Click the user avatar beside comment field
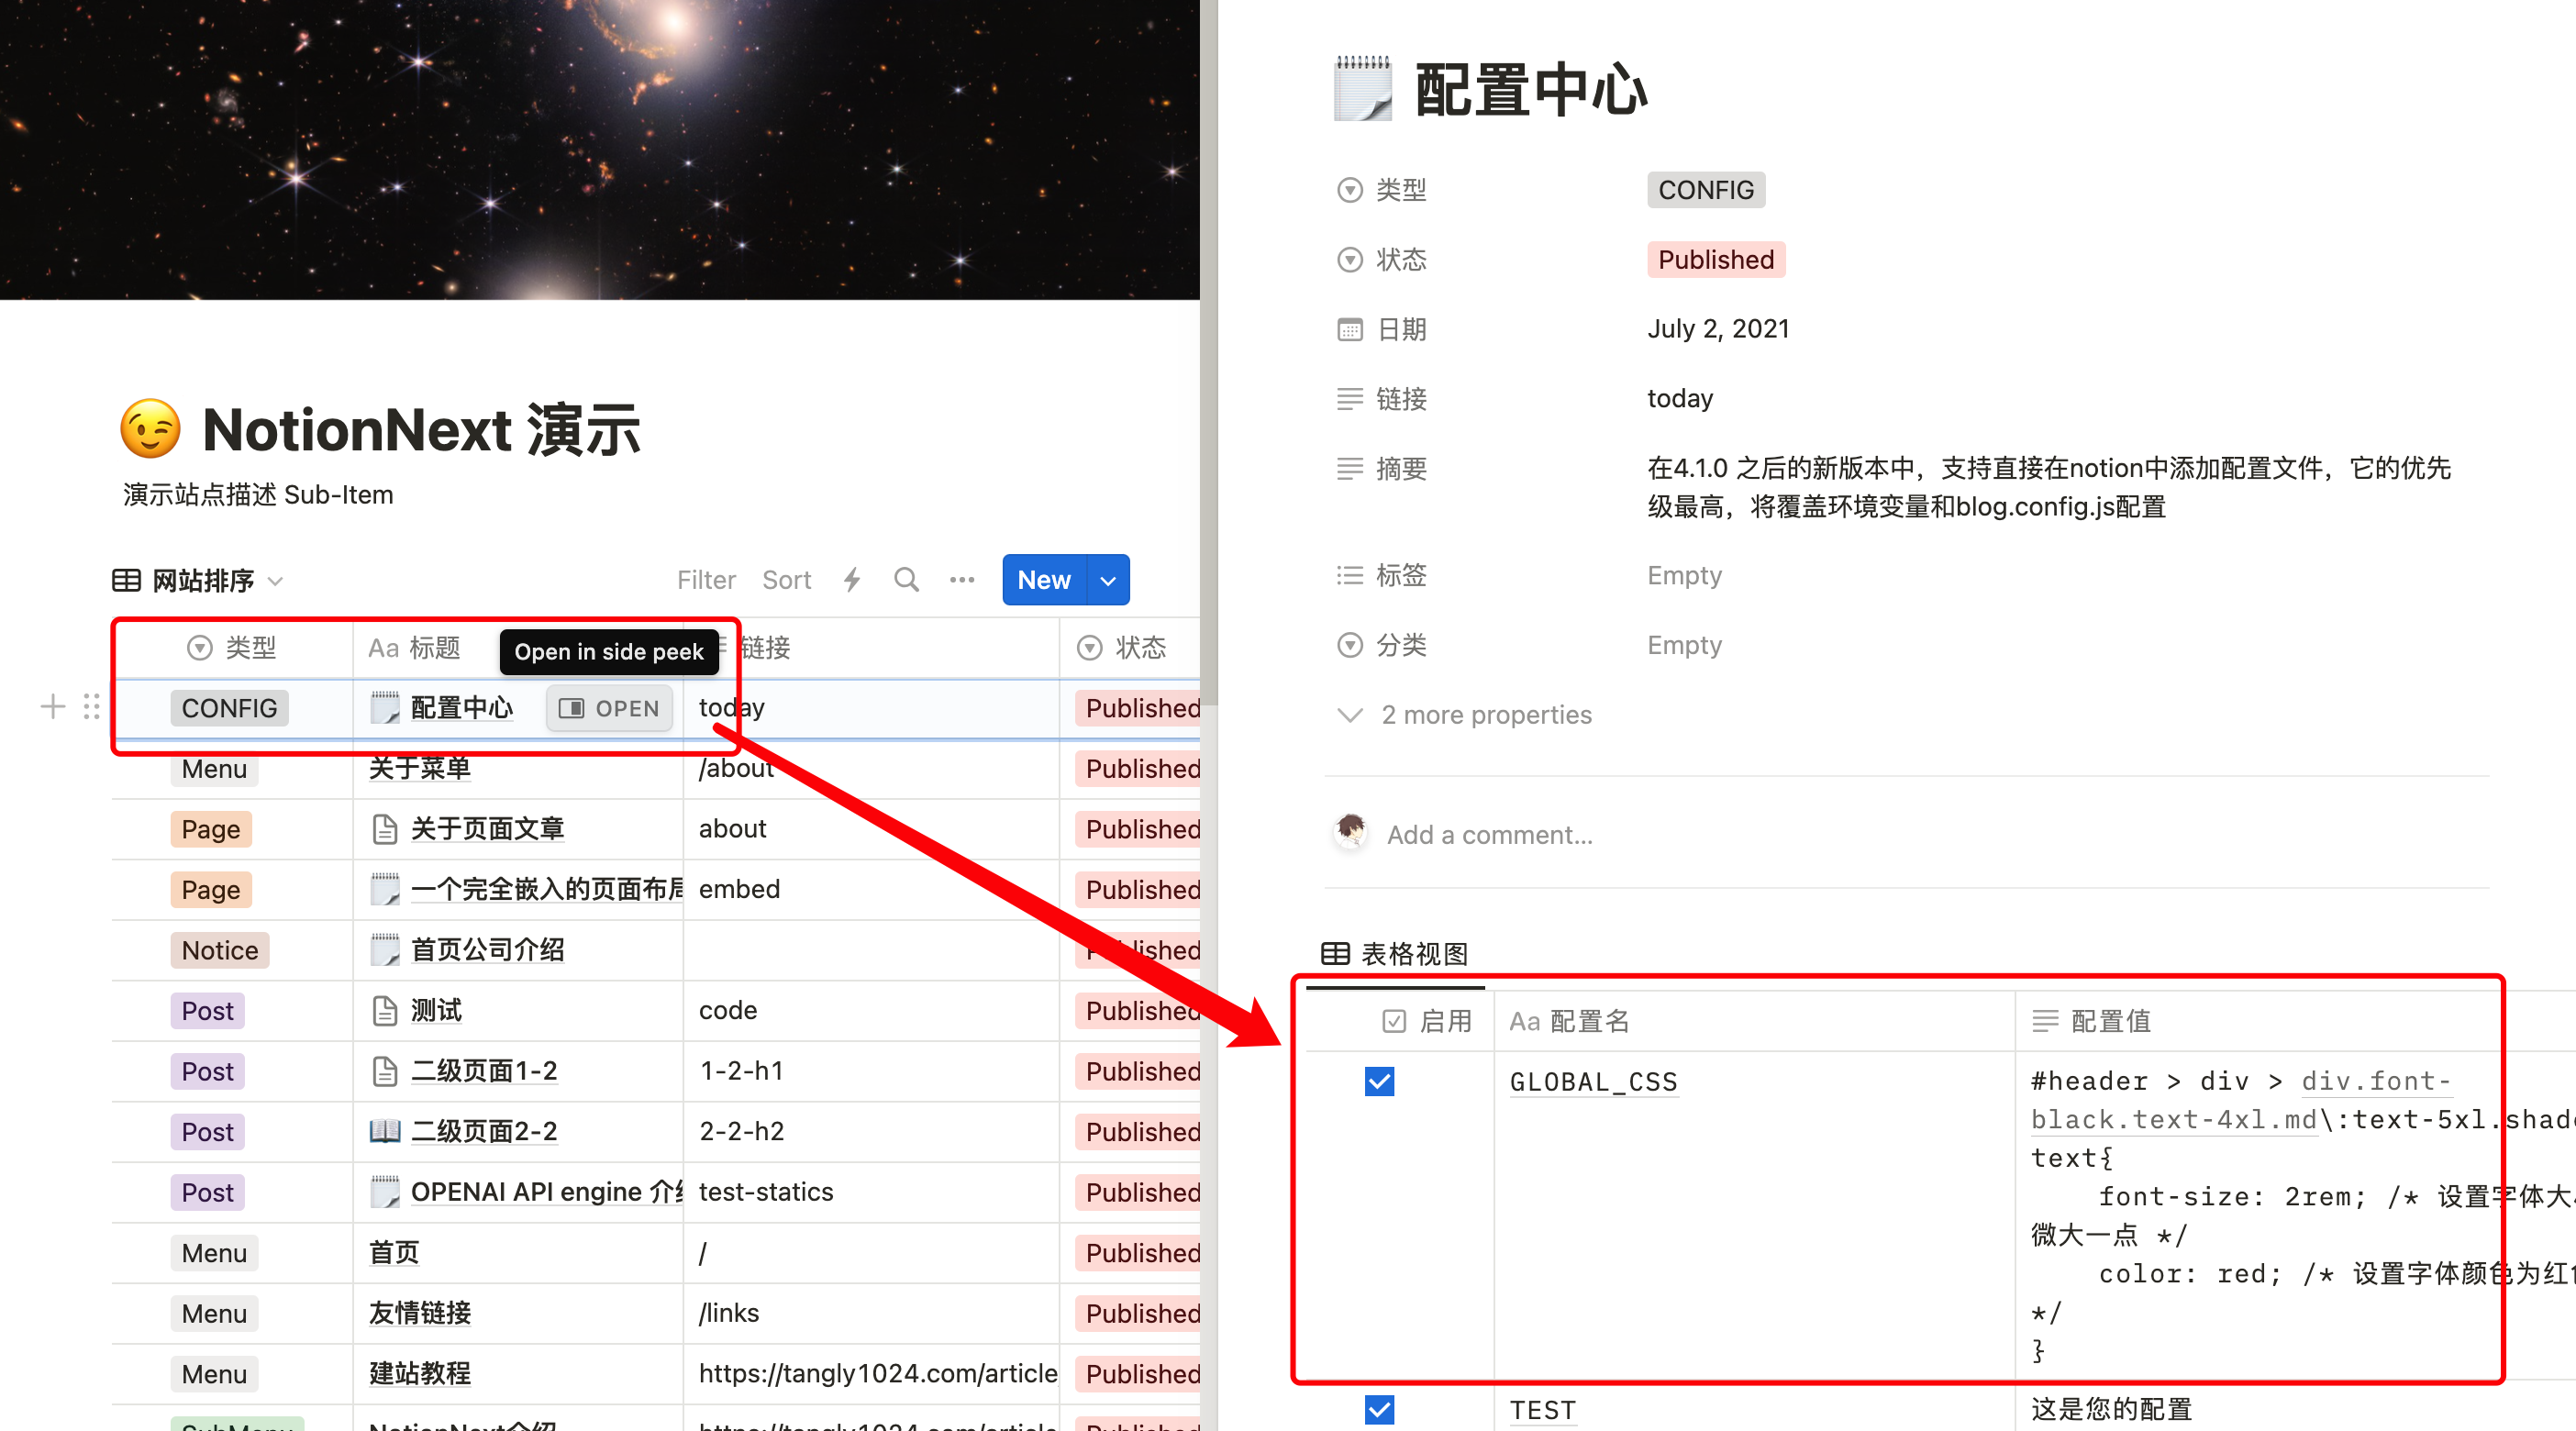2576x1431 pixels. pyautogui.click(x=1351, y=832)
